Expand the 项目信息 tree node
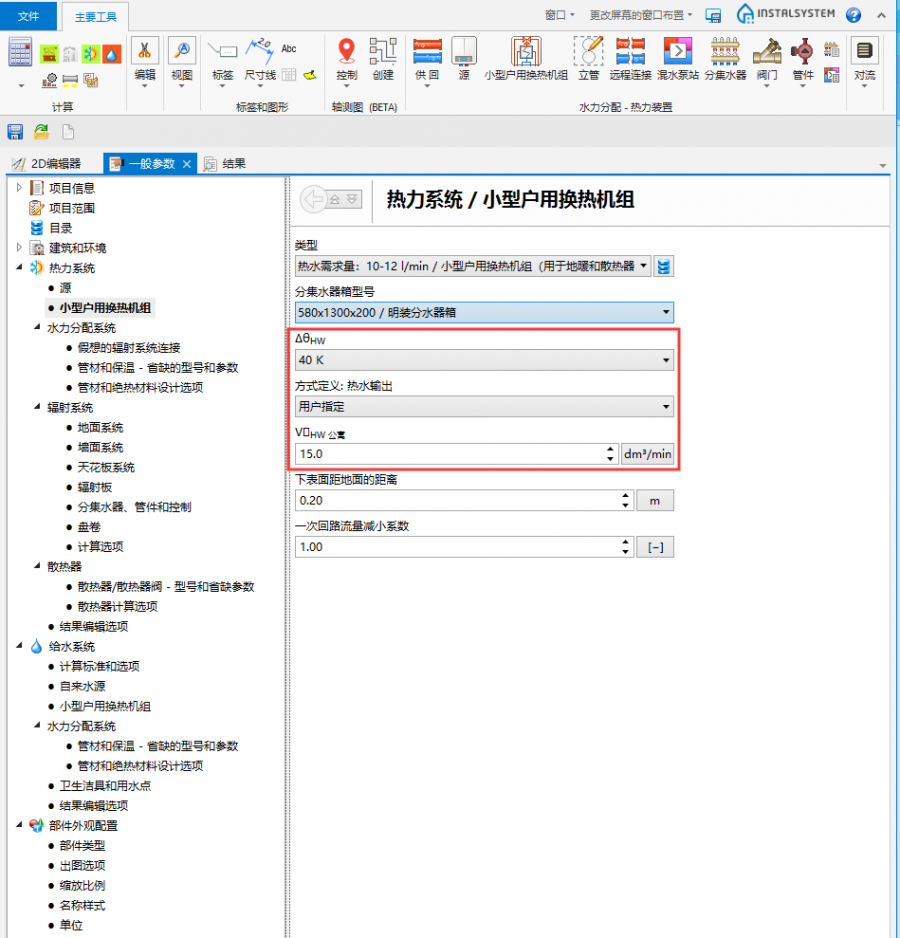Viewport: 900px width, 938px height. point(19,188)
